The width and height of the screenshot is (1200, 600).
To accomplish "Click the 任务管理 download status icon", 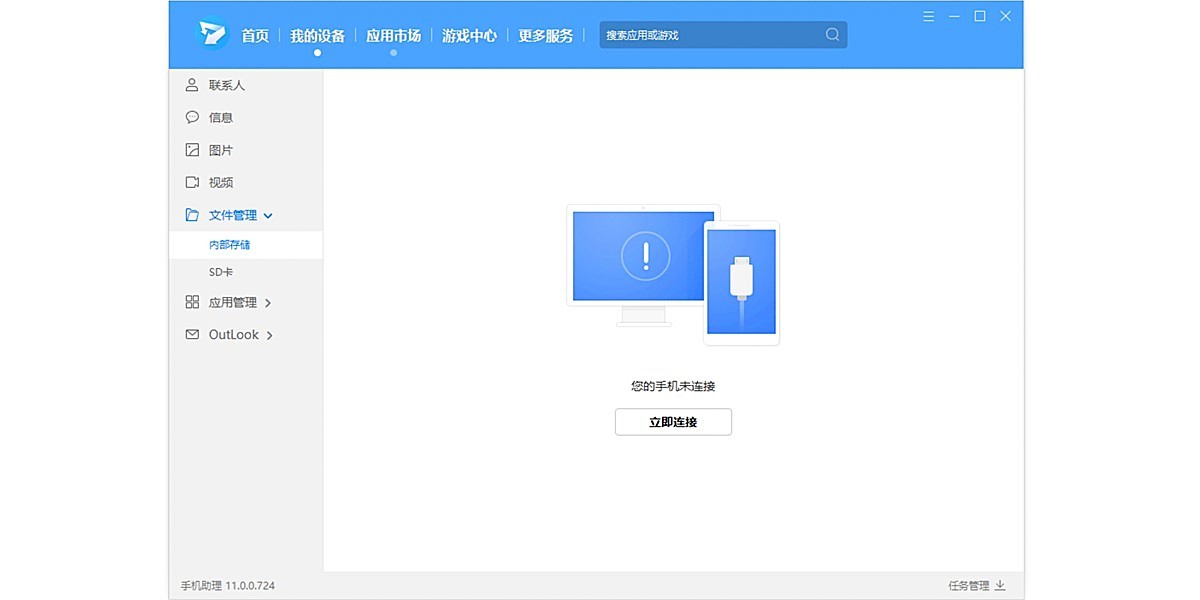I will 1000,585.
